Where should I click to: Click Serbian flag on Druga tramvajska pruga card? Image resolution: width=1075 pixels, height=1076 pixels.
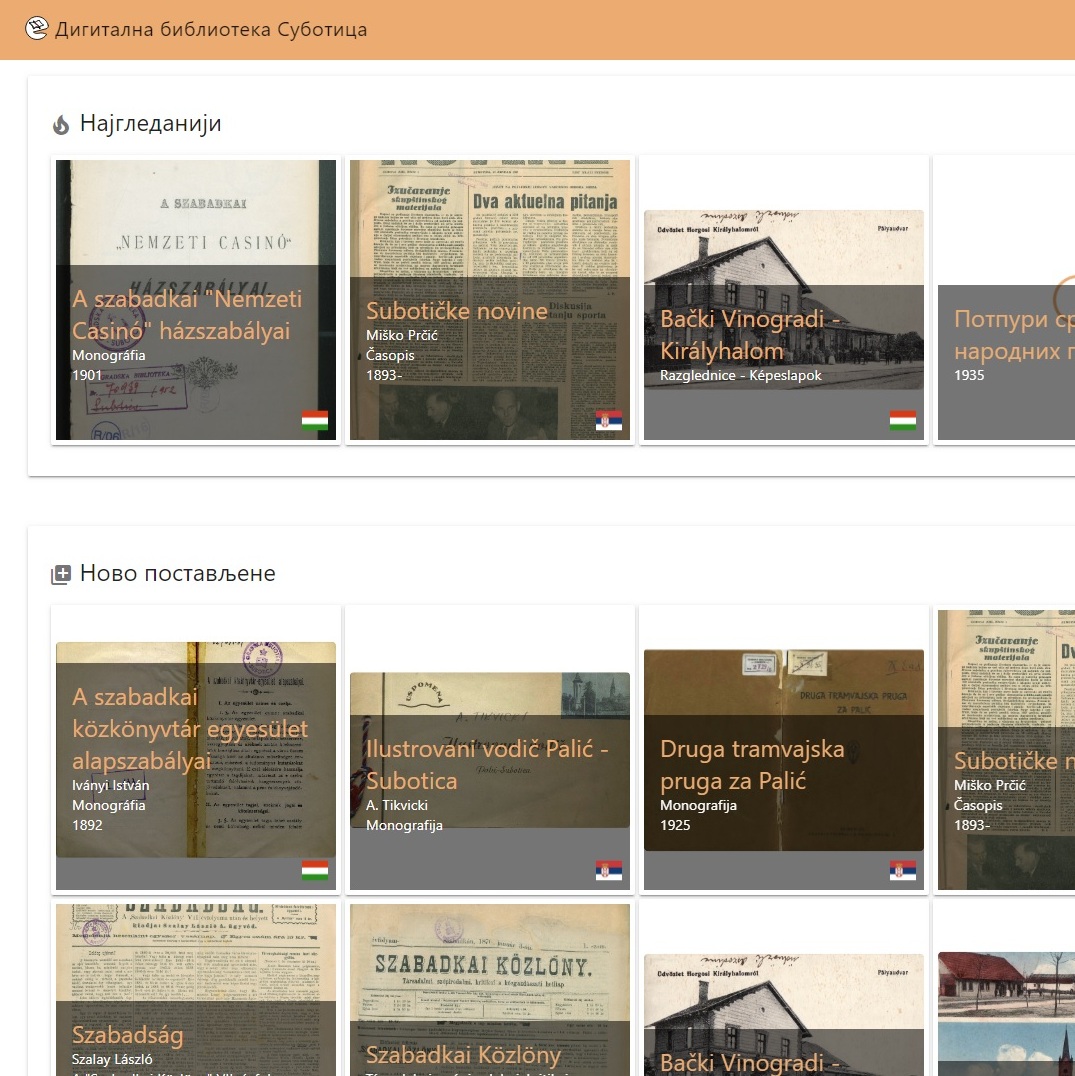[903, 870]
